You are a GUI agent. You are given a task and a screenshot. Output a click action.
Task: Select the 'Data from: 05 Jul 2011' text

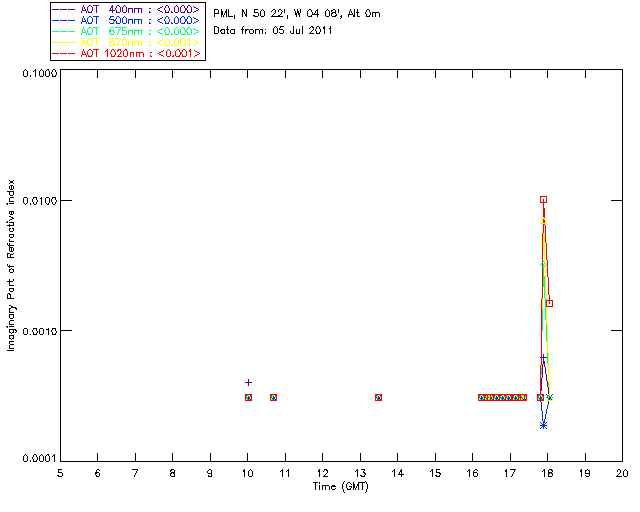(273, 31)
